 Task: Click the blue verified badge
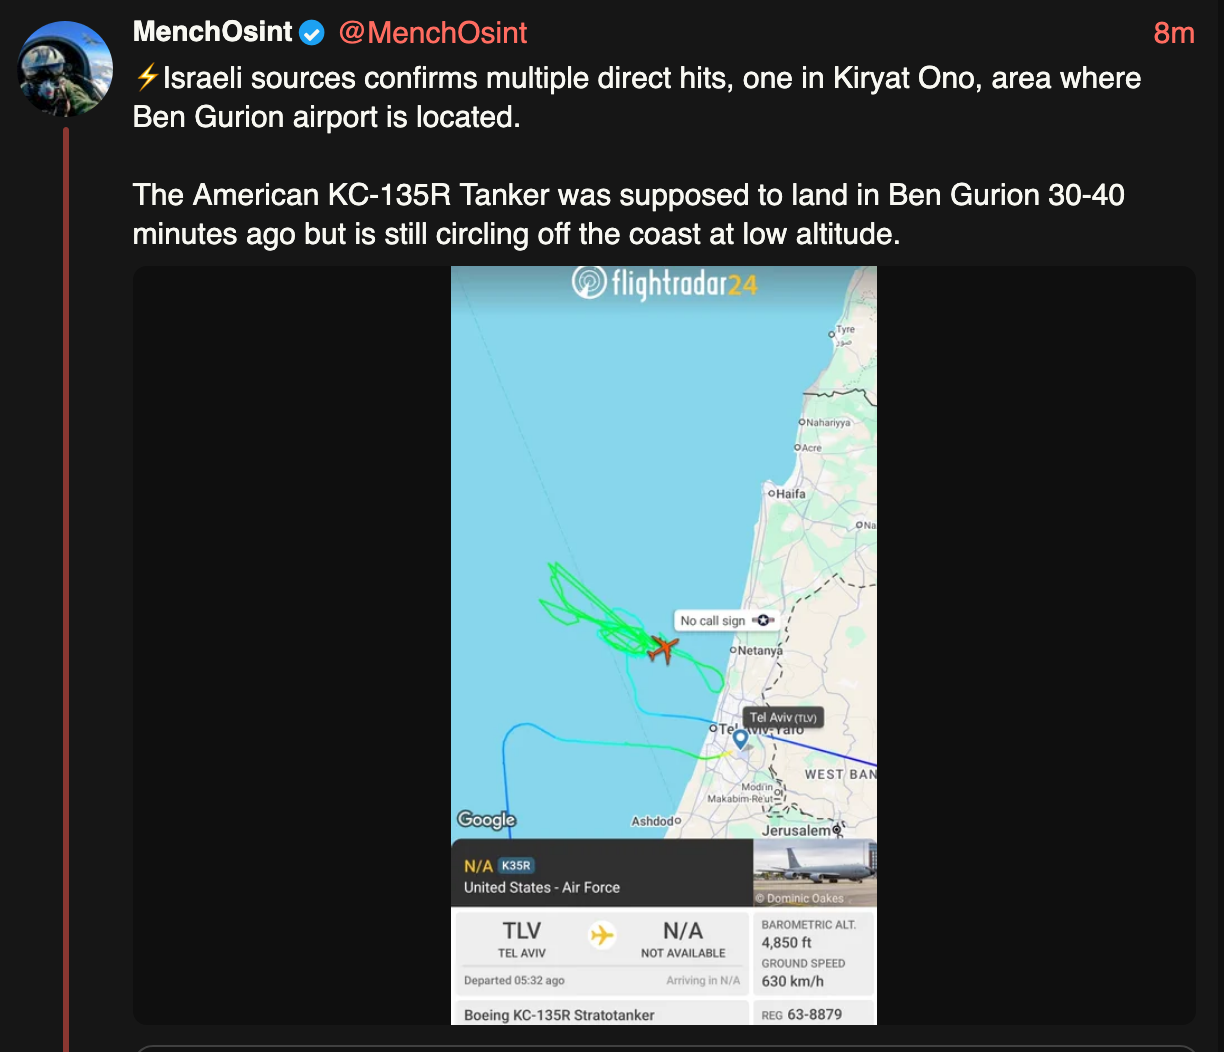(x=312, y=33)
